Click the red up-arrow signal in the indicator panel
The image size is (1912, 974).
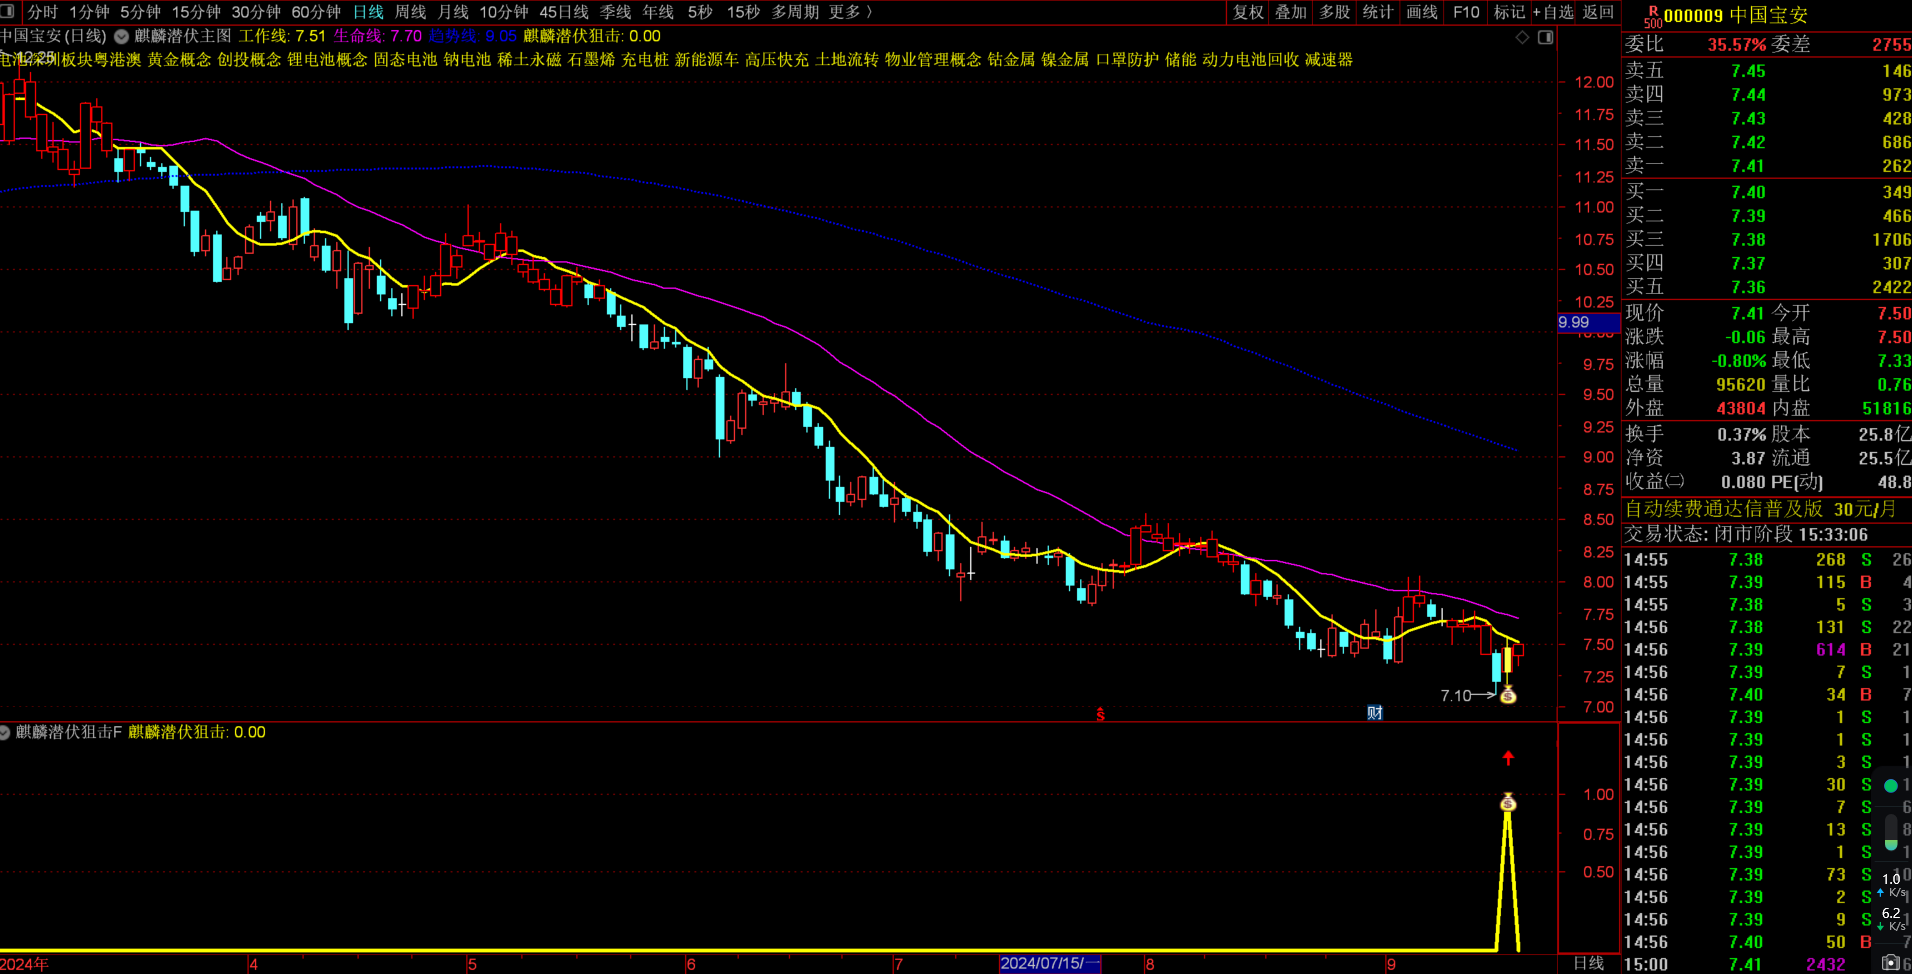point(1508,758)
